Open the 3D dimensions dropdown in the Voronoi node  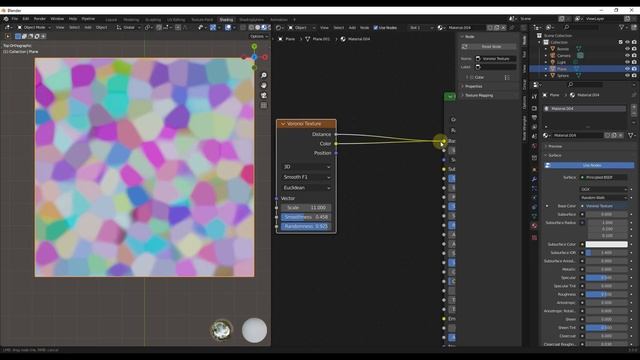pos(307,167)
